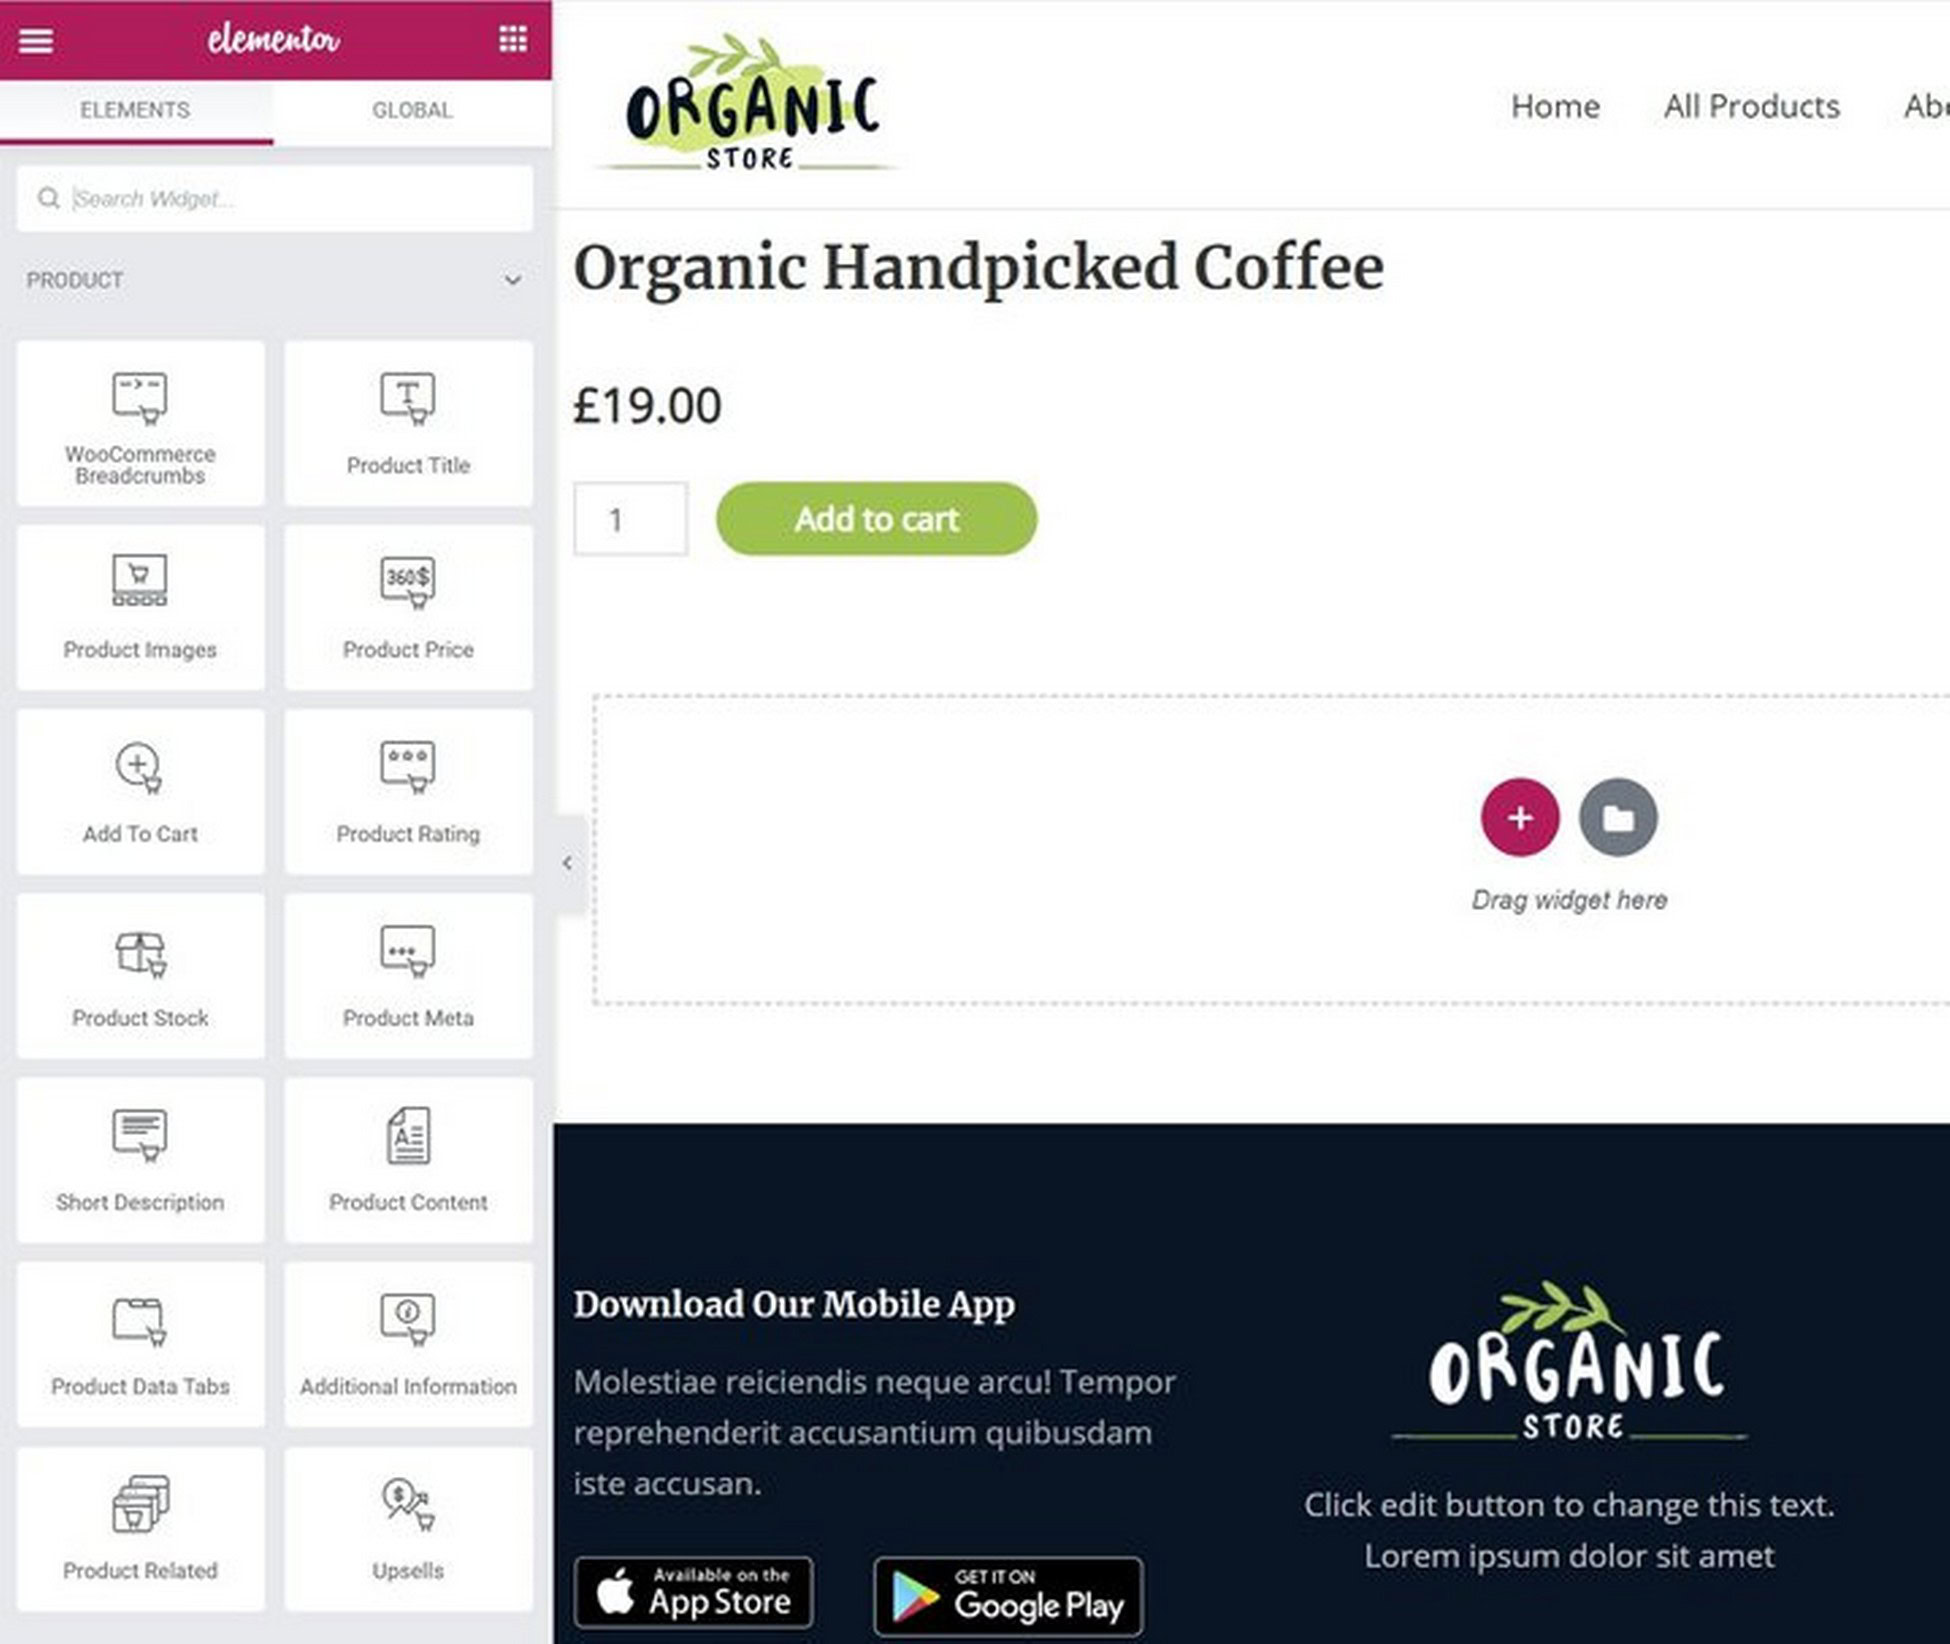This screenshot has width=1950, height=1644.
Task: Open the Elementor grid apps menu
Action: 514,39
